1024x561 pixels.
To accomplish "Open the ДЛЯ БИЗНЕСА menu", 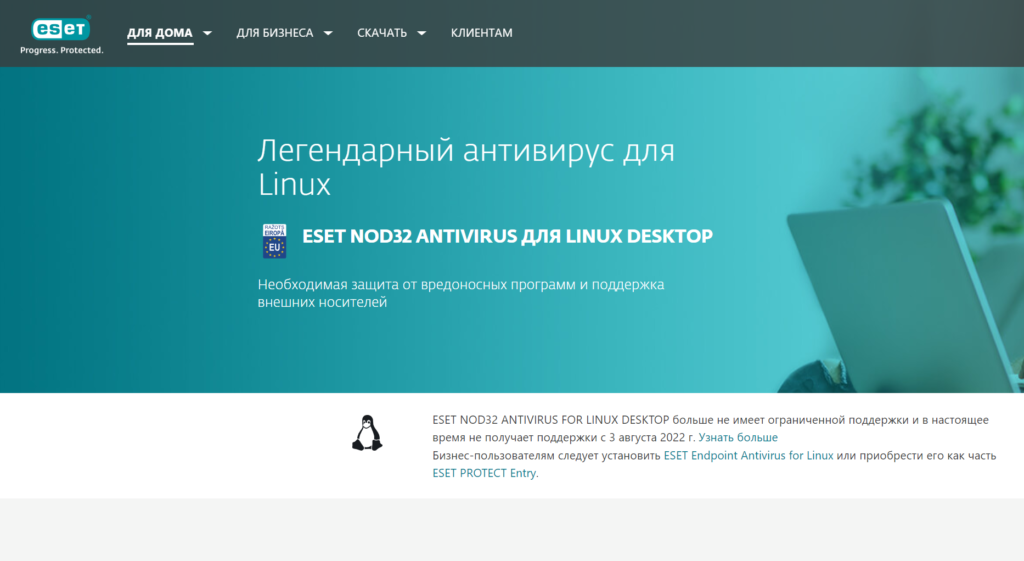I will 275,33.
